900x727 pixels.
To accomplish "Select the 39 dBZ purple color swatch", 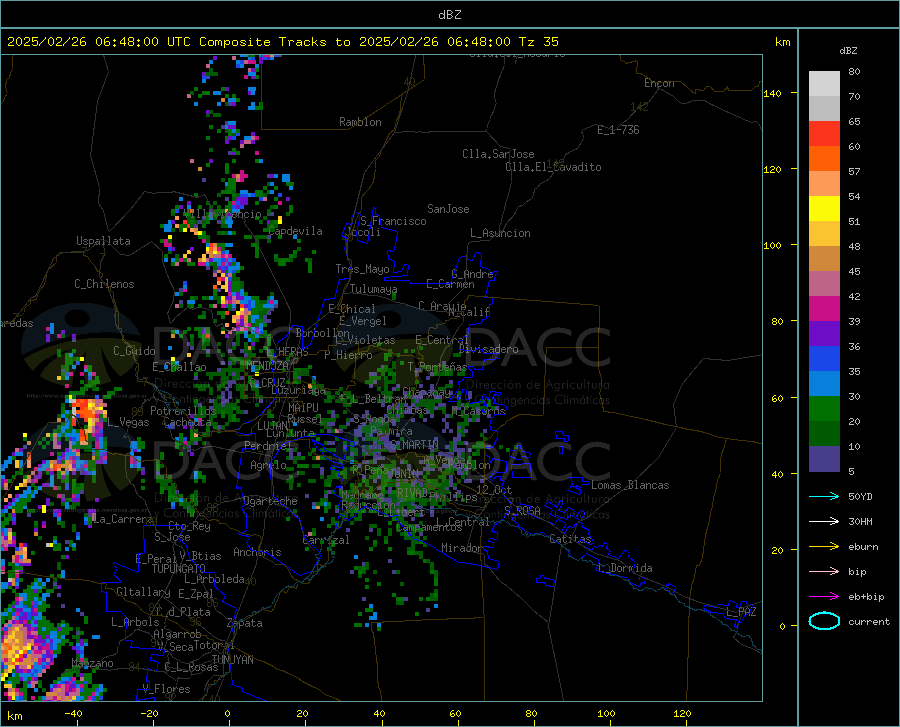I will coord(824,334).
